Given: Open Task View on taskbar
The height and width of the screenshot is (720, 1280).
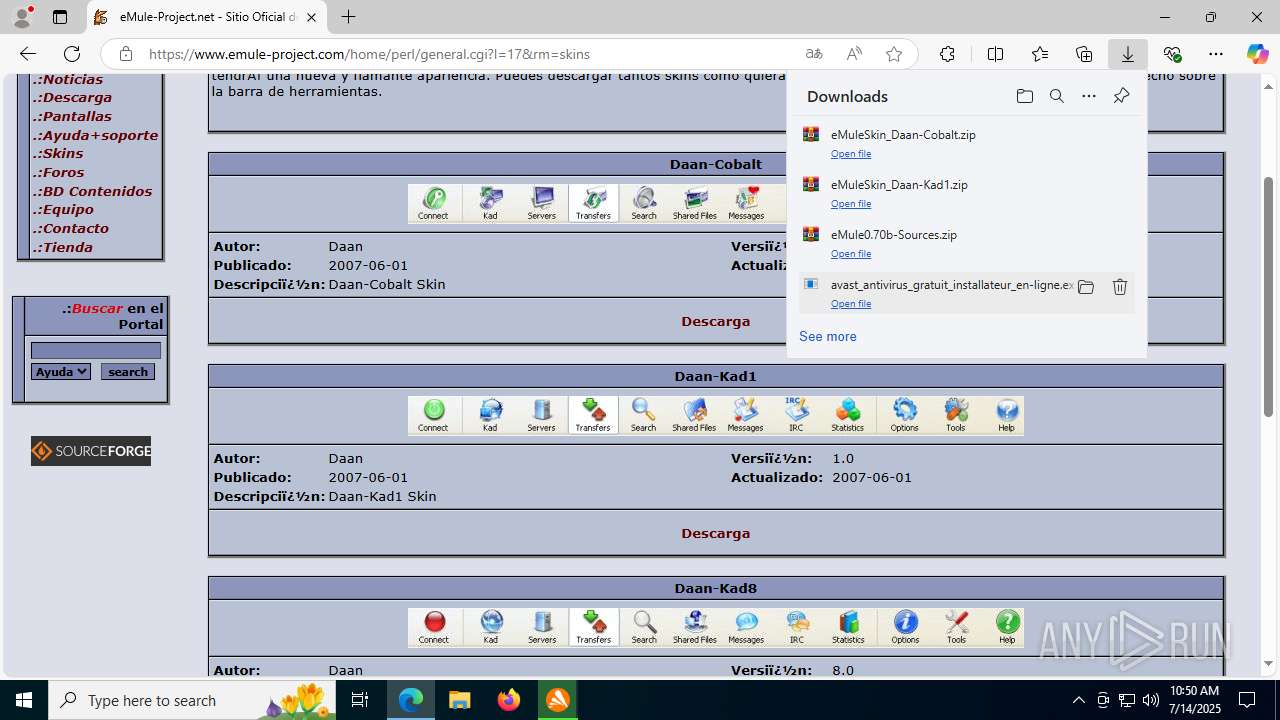Looking at the screenshot, I should click(361, 700).
